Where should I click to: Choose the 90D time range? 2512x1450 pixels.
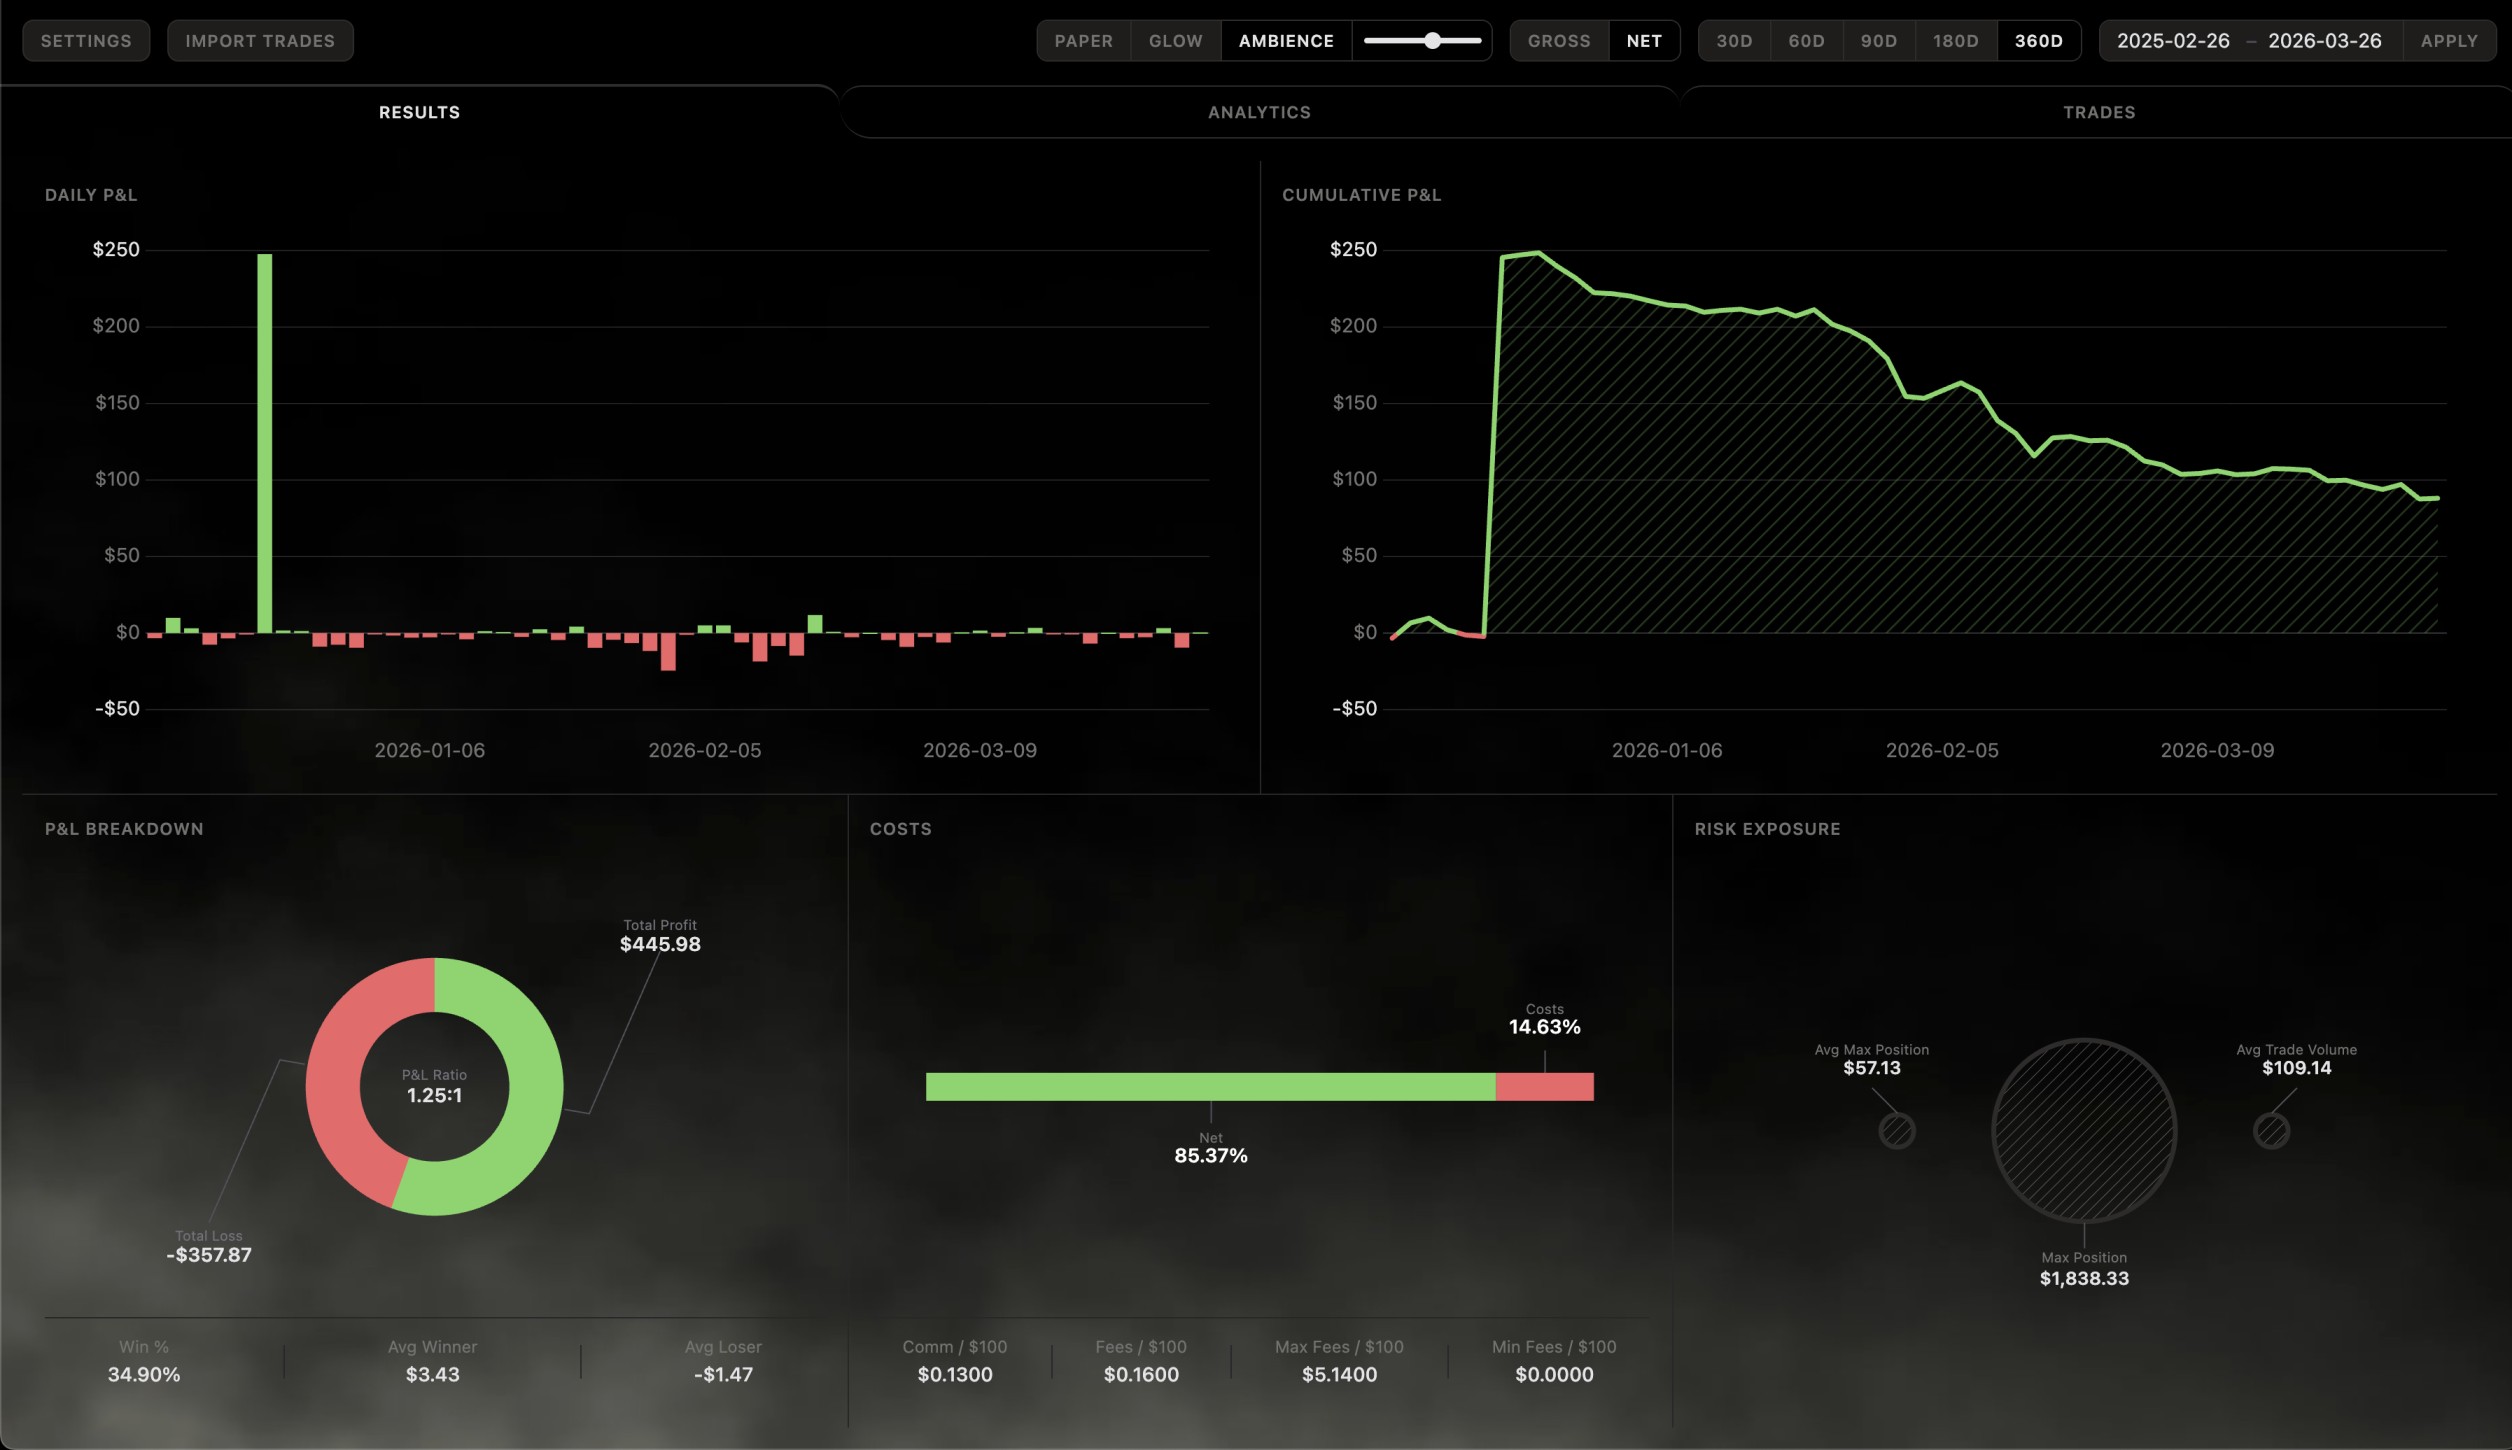(x=1878, y=41)
